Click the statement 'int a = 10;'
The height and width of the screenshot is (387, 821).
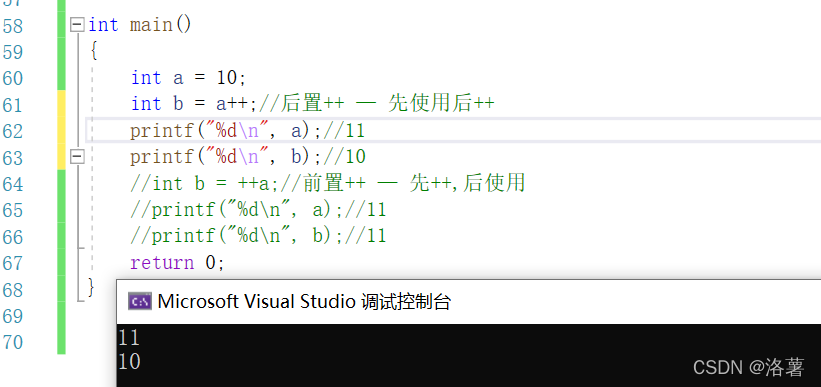[x=188, y=78]
